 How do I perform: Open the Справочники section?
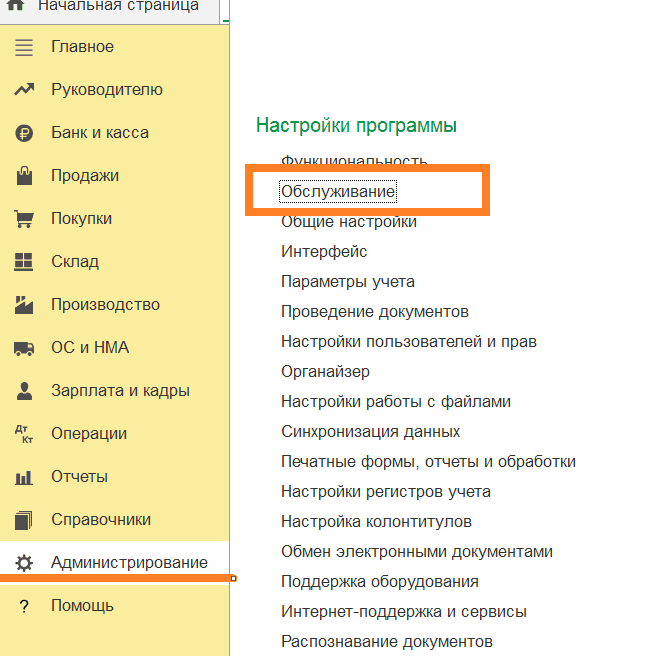[101, 520]
